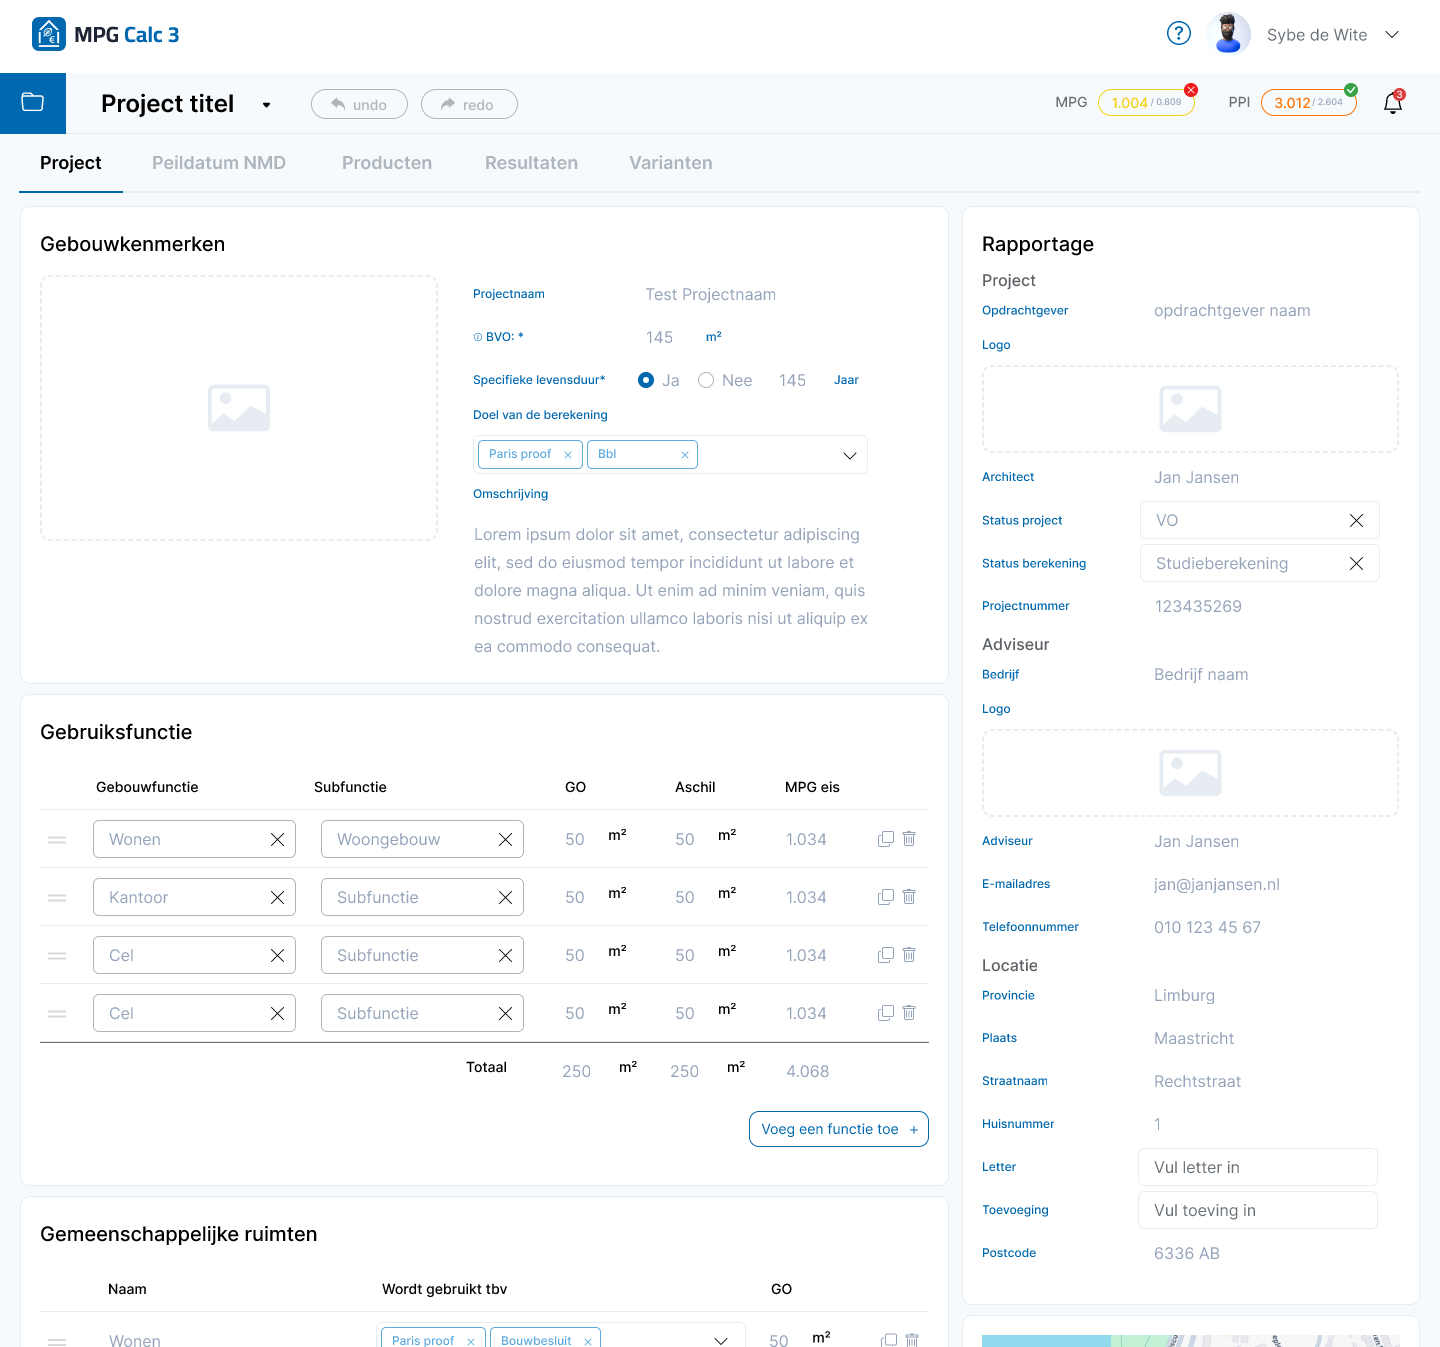Switch to the Producten tab
Screen dimensions: 1440x1347
point(387,163)
